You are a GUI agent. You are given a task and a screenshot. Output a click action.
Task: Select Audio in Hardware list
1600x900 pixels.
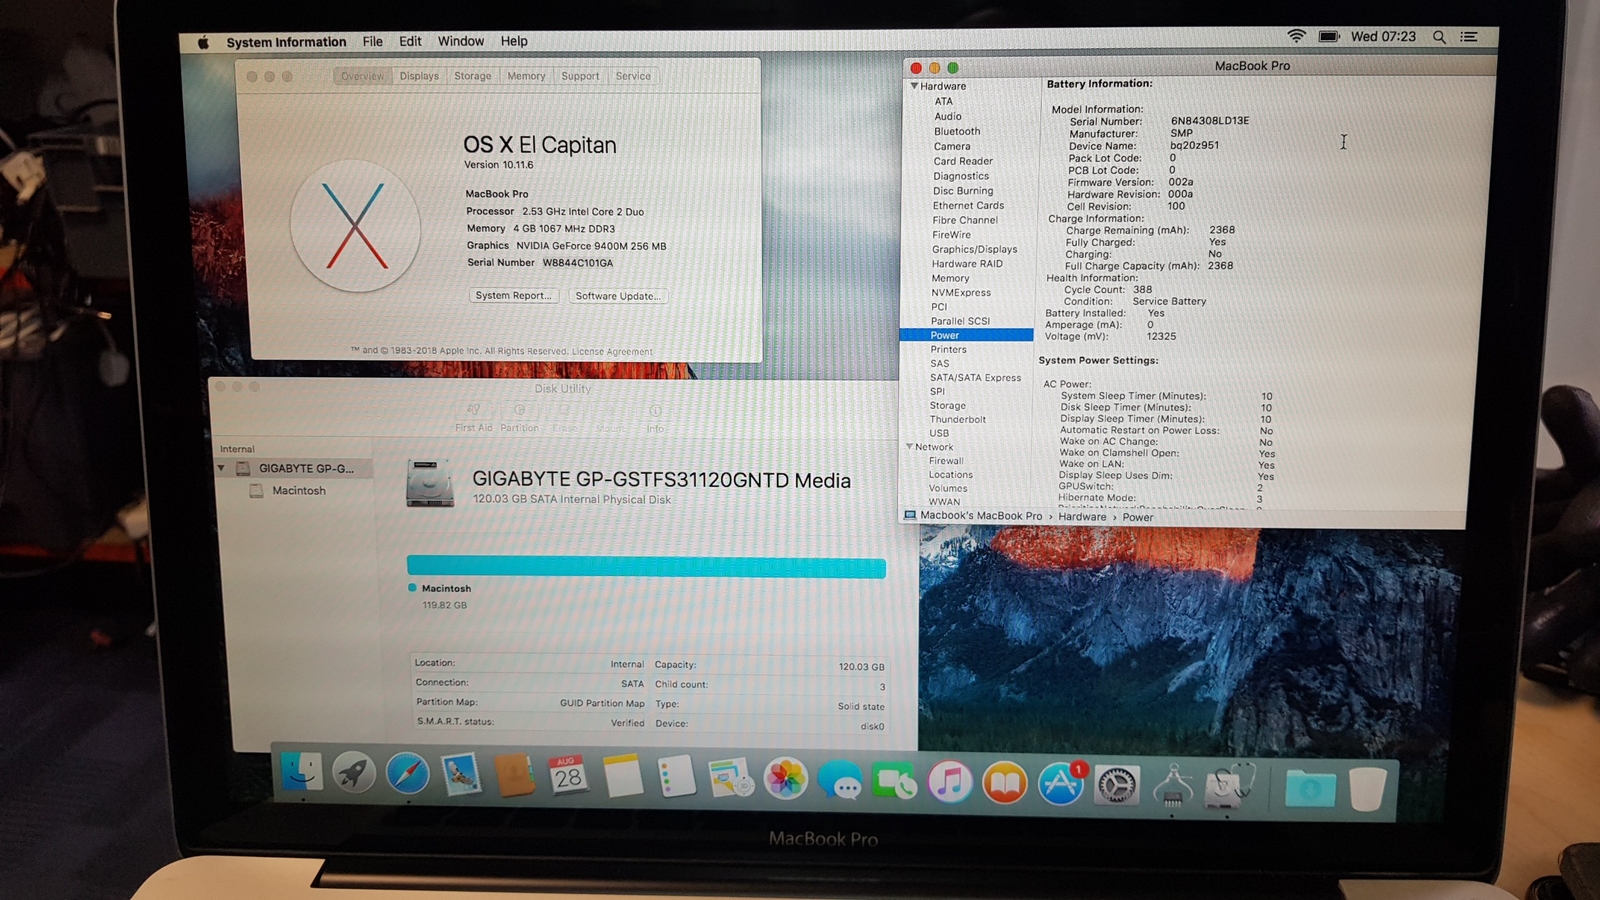948,116
